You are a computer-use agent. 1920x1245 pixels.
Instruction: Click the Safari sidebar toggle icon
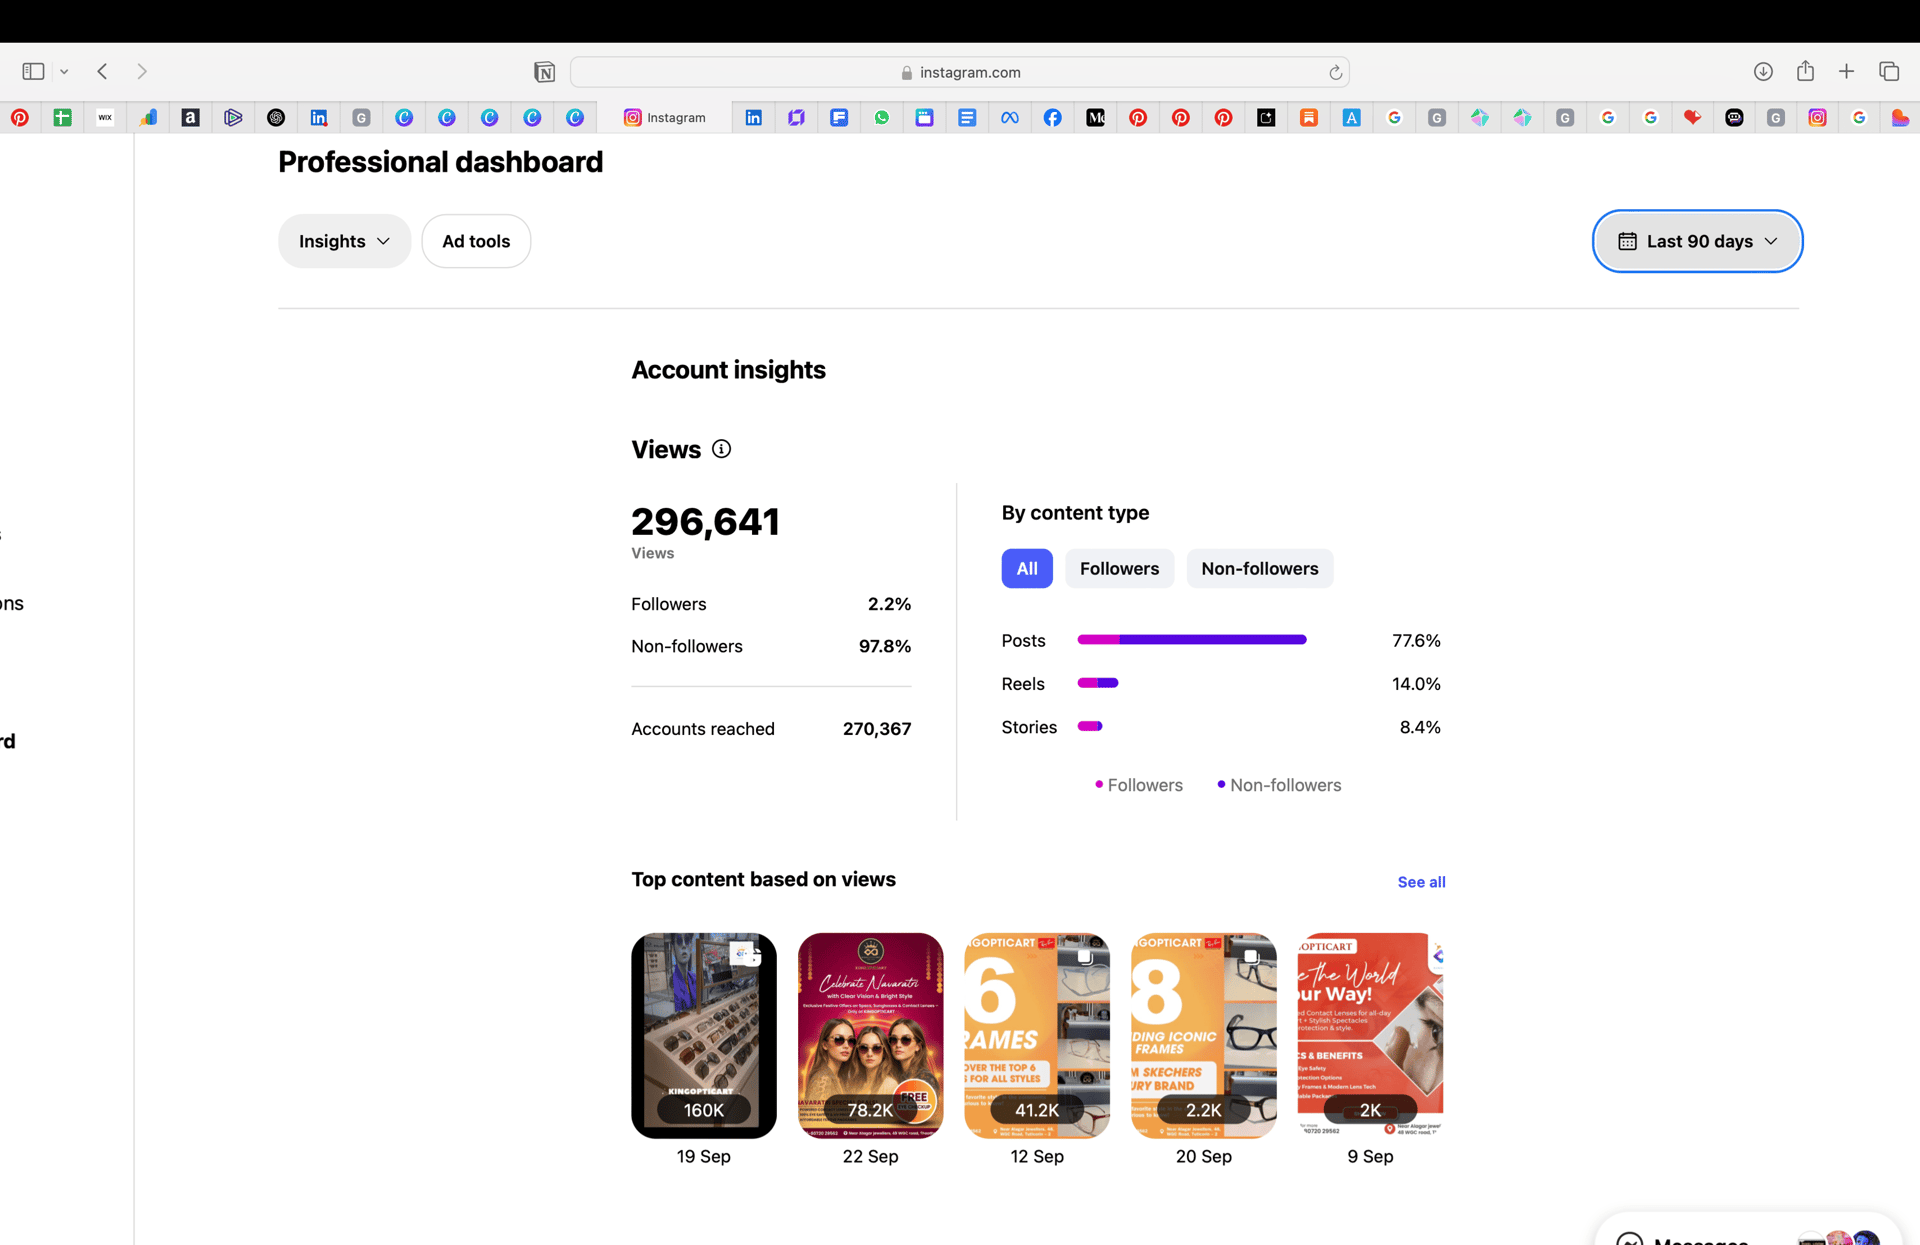tap(33, 71)
